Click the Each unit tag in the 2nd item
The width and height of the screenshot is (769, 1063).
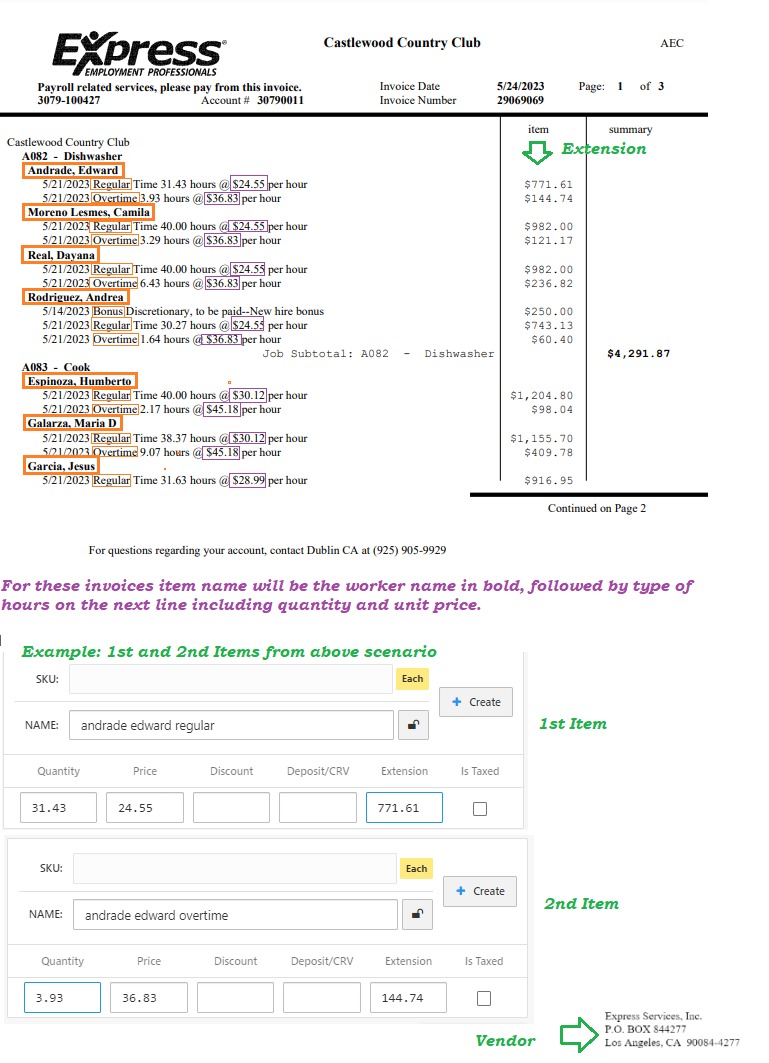pyautogui.click(x=416, y=868)
